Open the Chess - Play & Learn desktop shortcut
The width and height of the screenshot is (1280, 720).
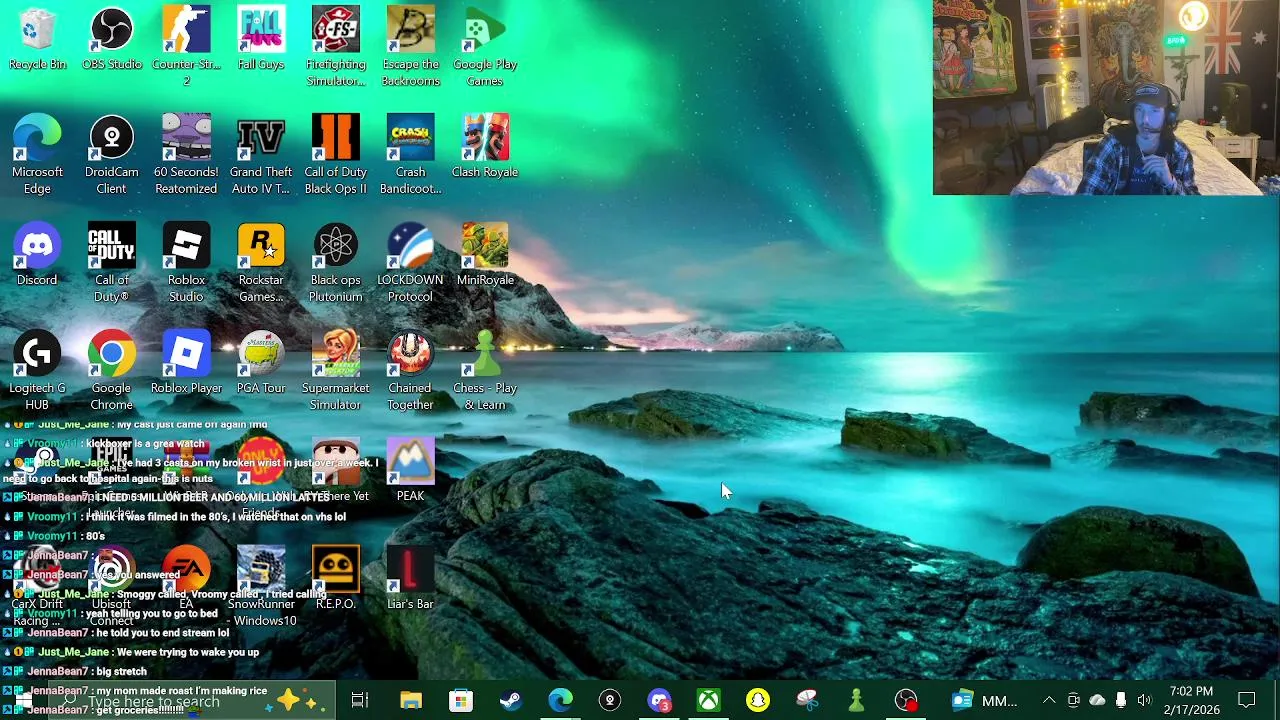(x=485, y=371)
